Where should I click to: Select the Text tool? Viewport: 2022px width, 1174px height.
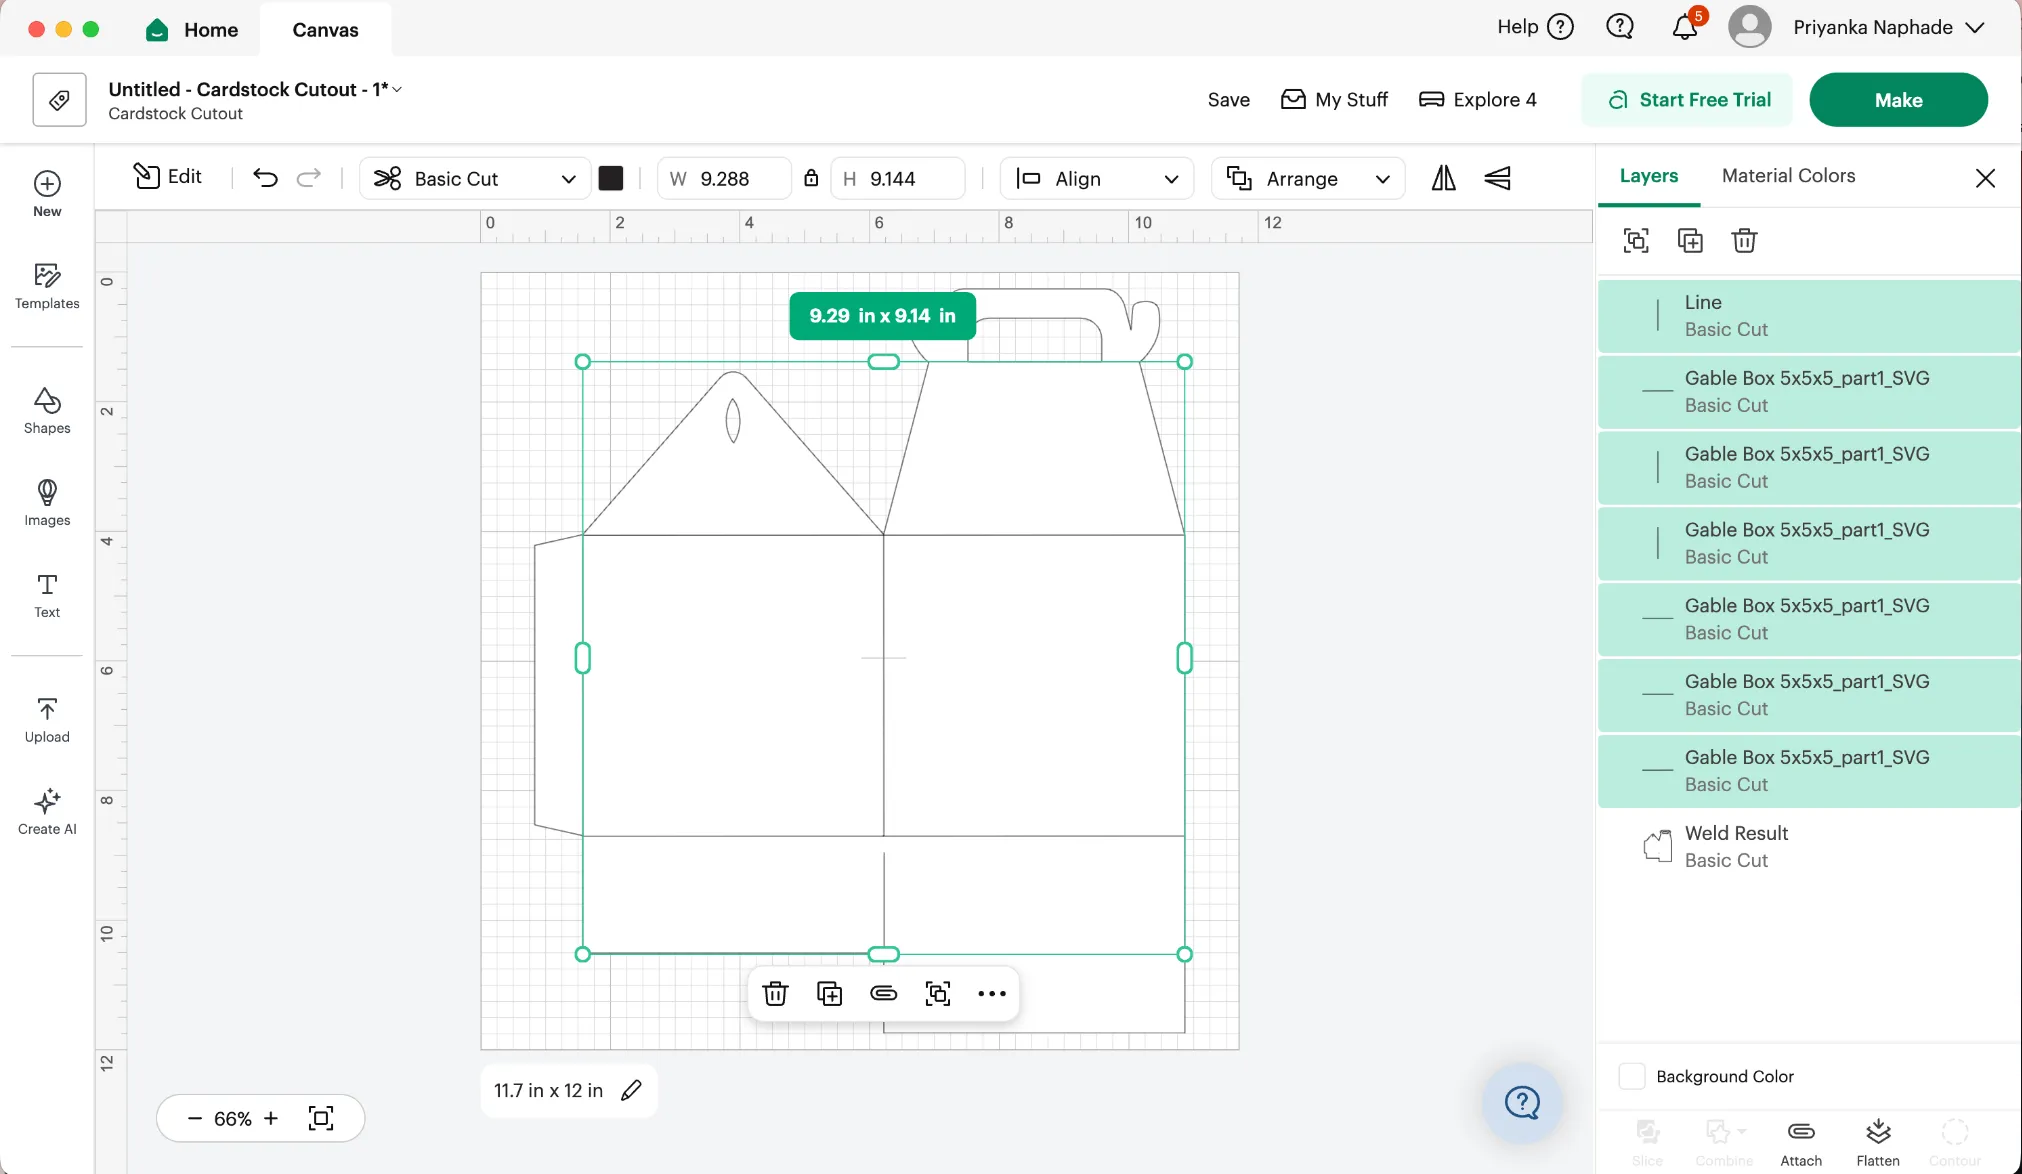(x=47, y=596)
